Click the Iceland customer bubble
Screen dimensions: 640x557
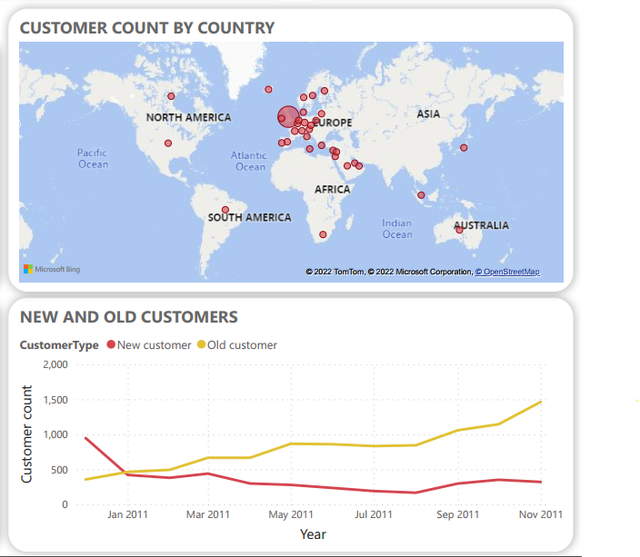coord(268,89)
